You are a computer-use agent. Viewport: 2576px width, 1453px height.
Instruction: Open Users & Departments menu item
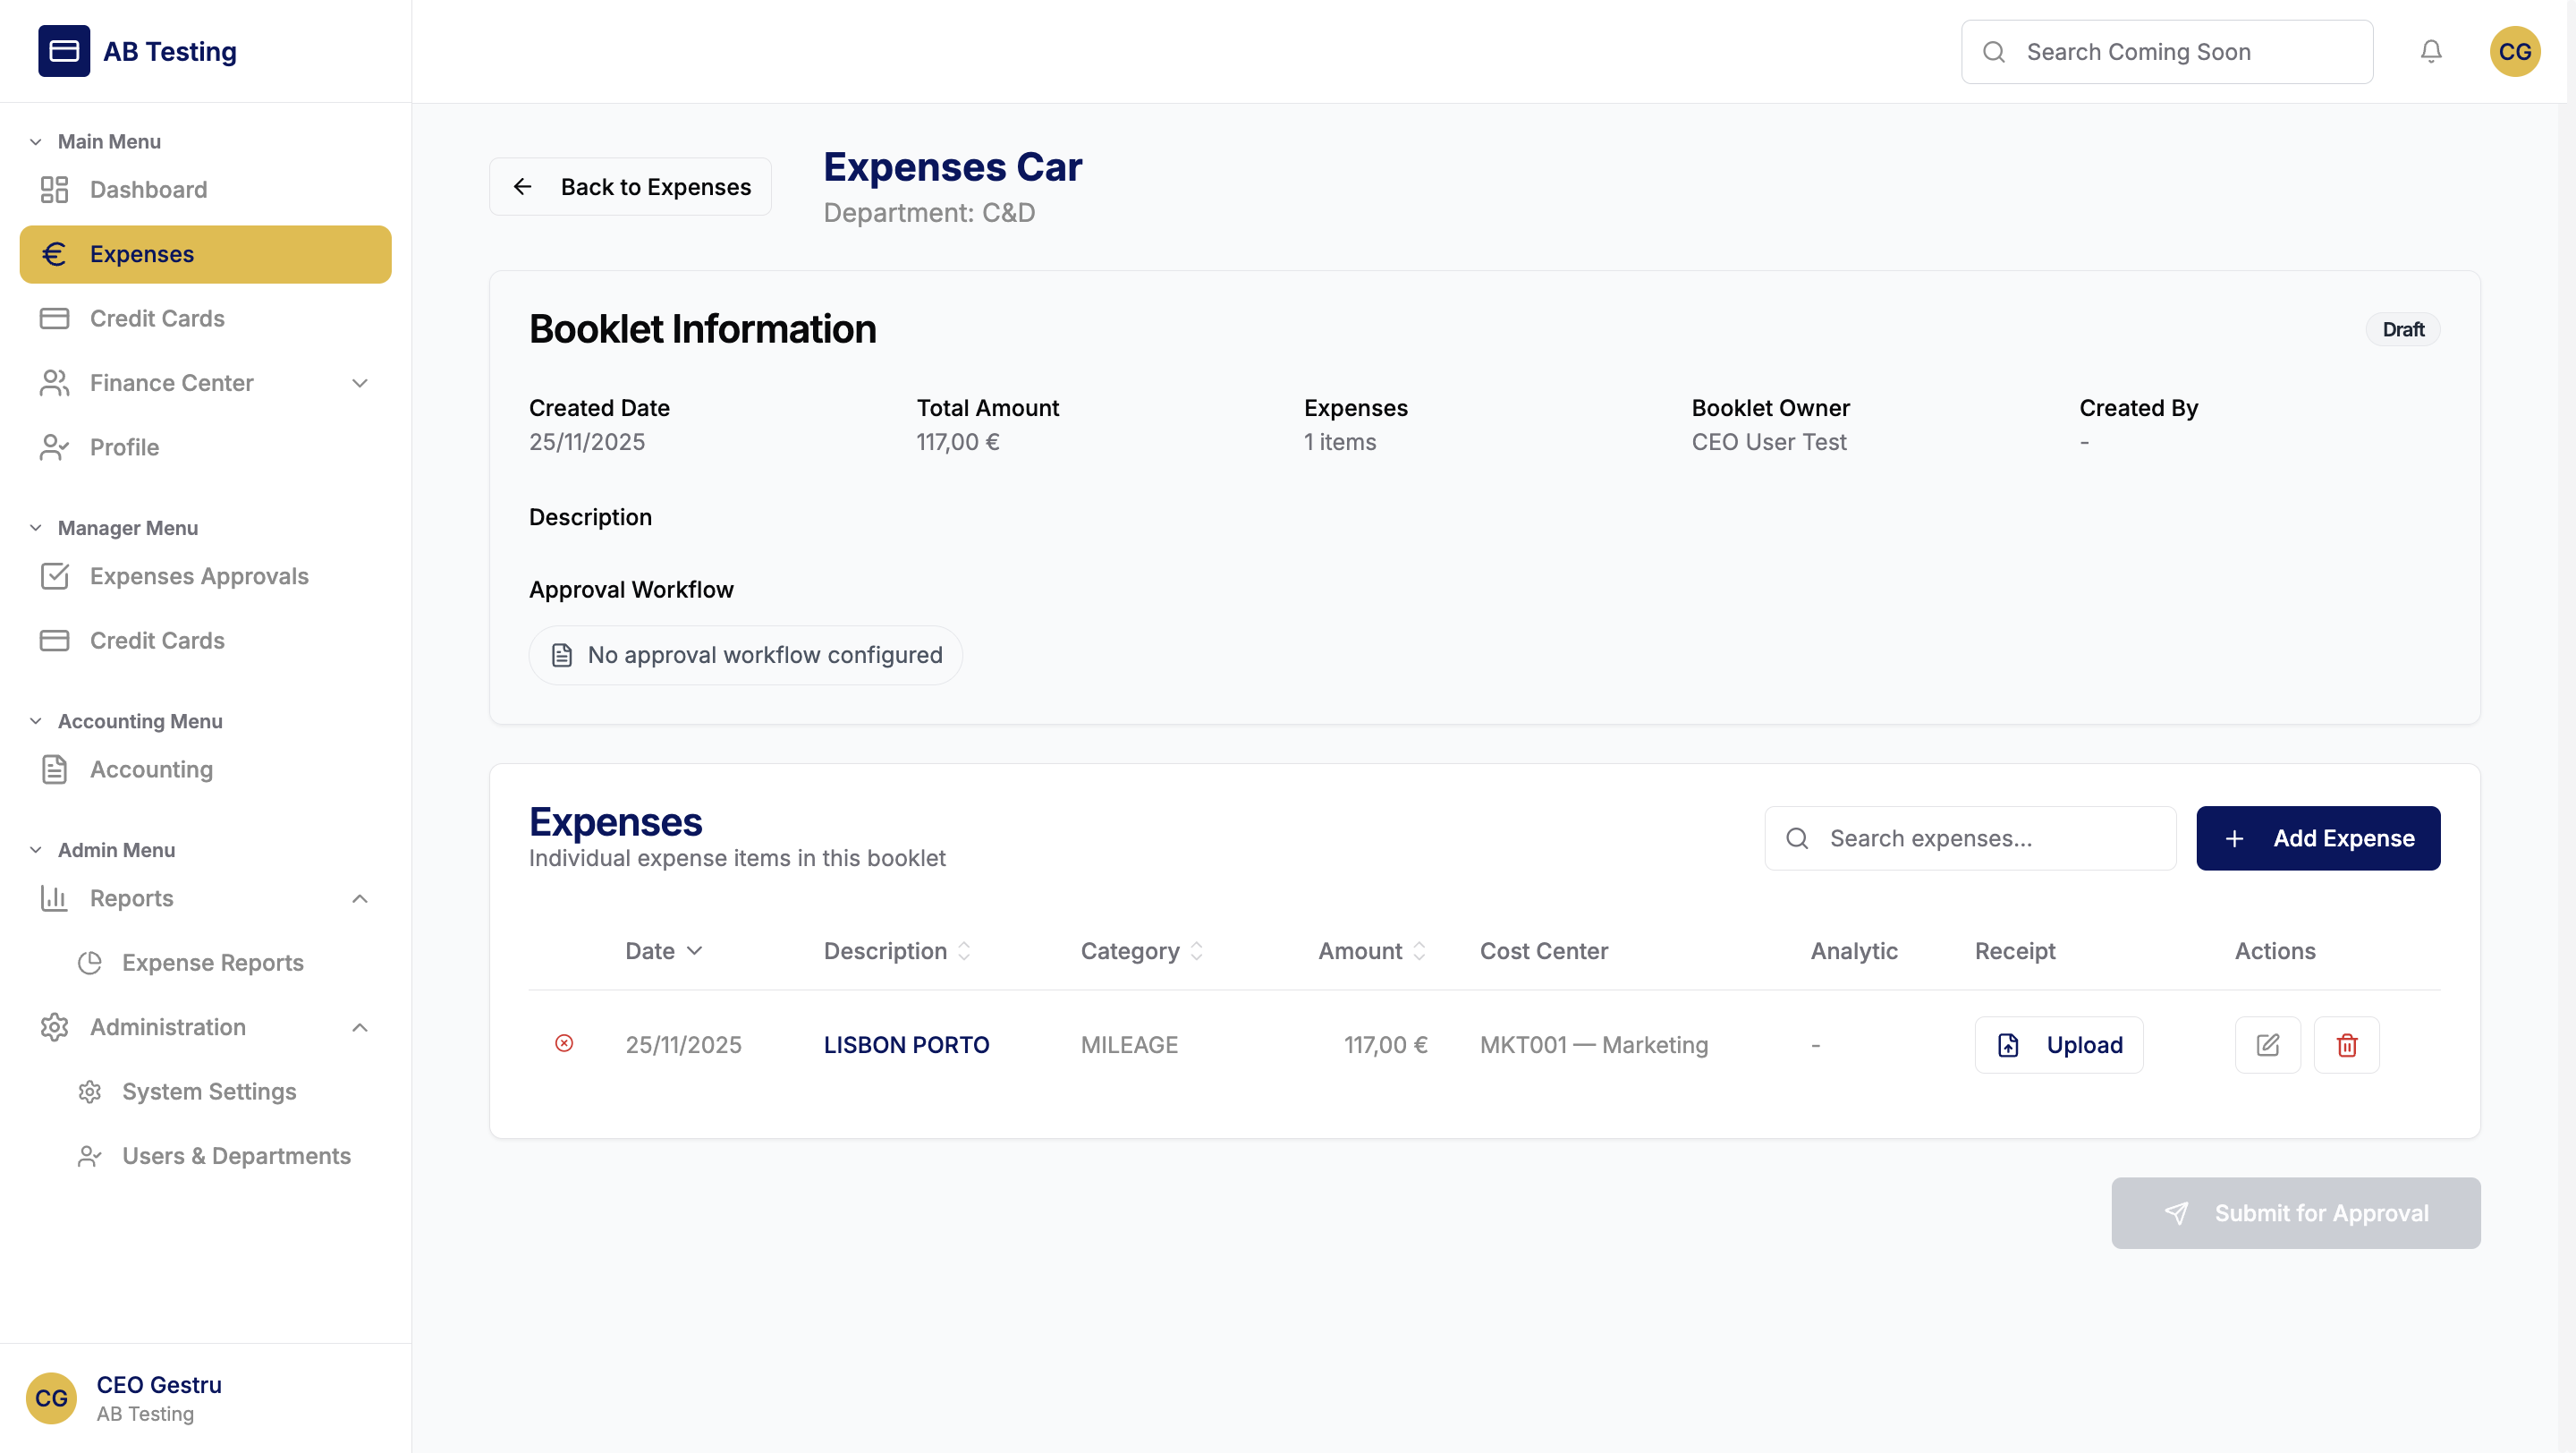pyautogui.click(x=237, y=1156)
